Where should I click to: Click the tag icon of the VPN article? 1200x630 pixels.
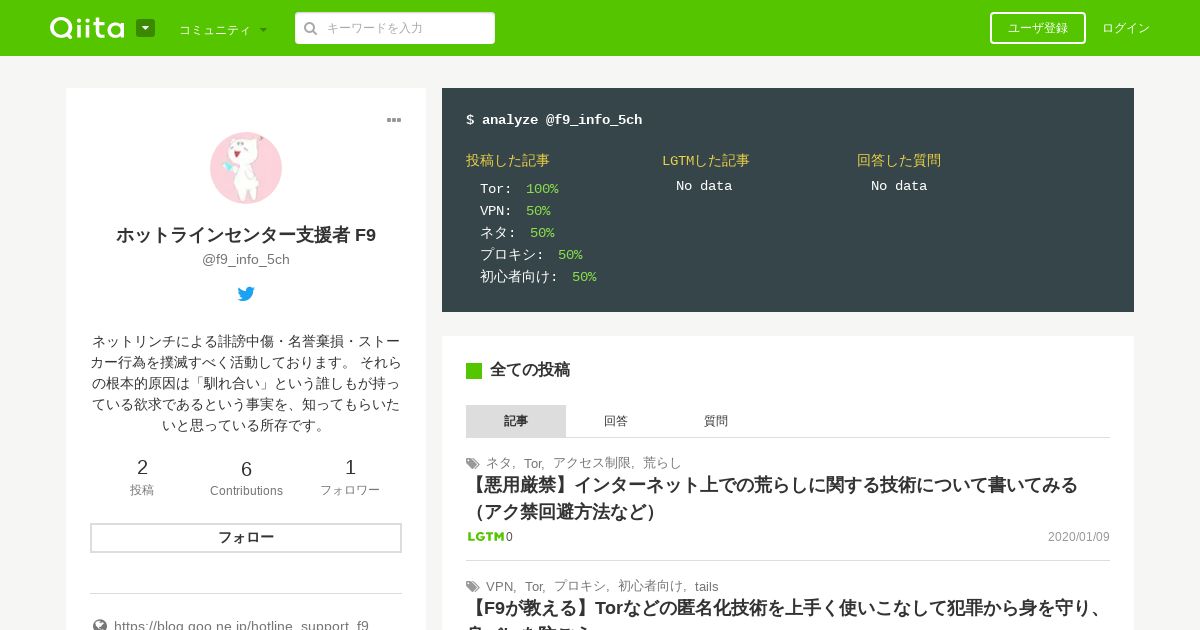473,587
